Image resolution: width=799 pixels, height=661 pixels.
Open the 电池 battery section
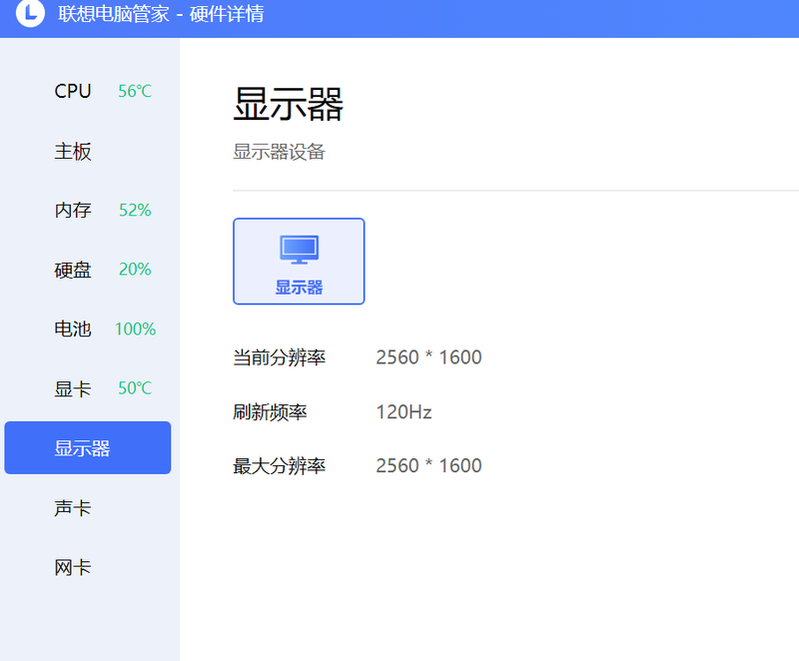[73, 329]
